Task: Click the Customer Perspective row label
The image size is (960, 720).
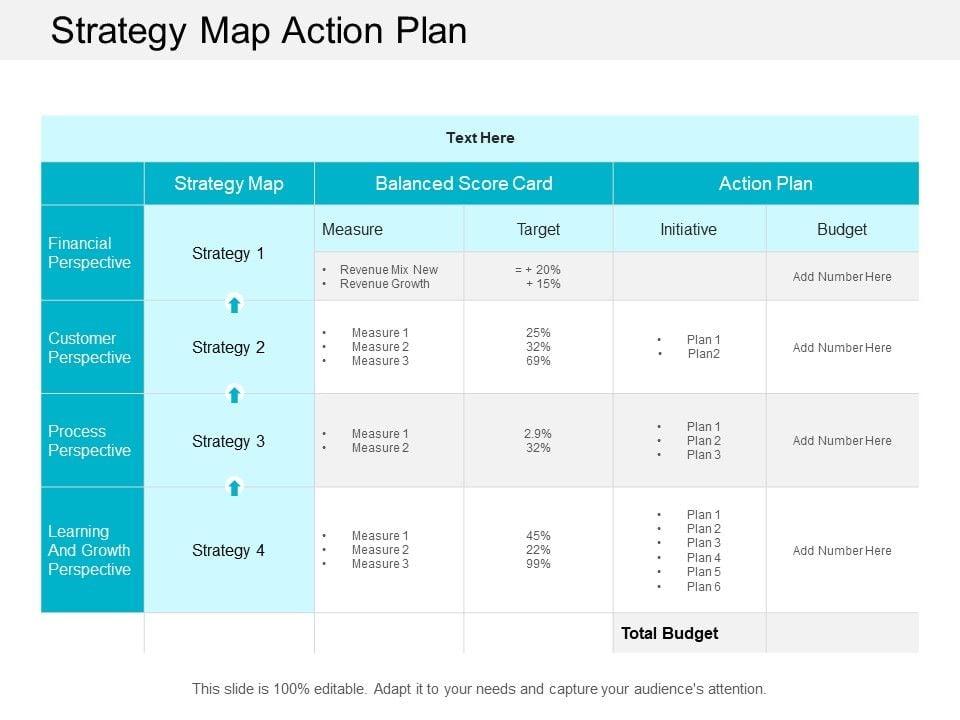Action: point(90,347)
